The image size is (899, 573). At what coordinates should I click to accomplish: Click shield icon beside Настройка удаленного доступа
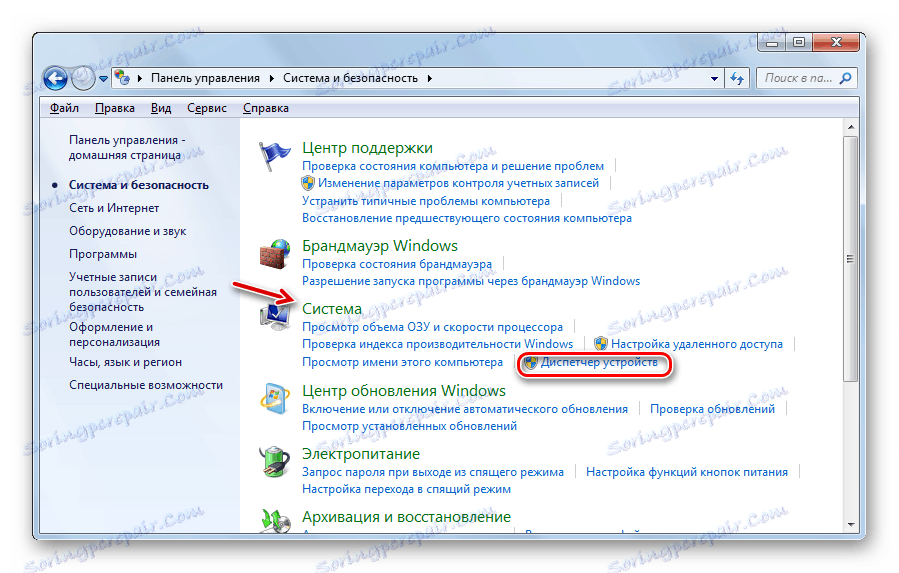point(600,344)
